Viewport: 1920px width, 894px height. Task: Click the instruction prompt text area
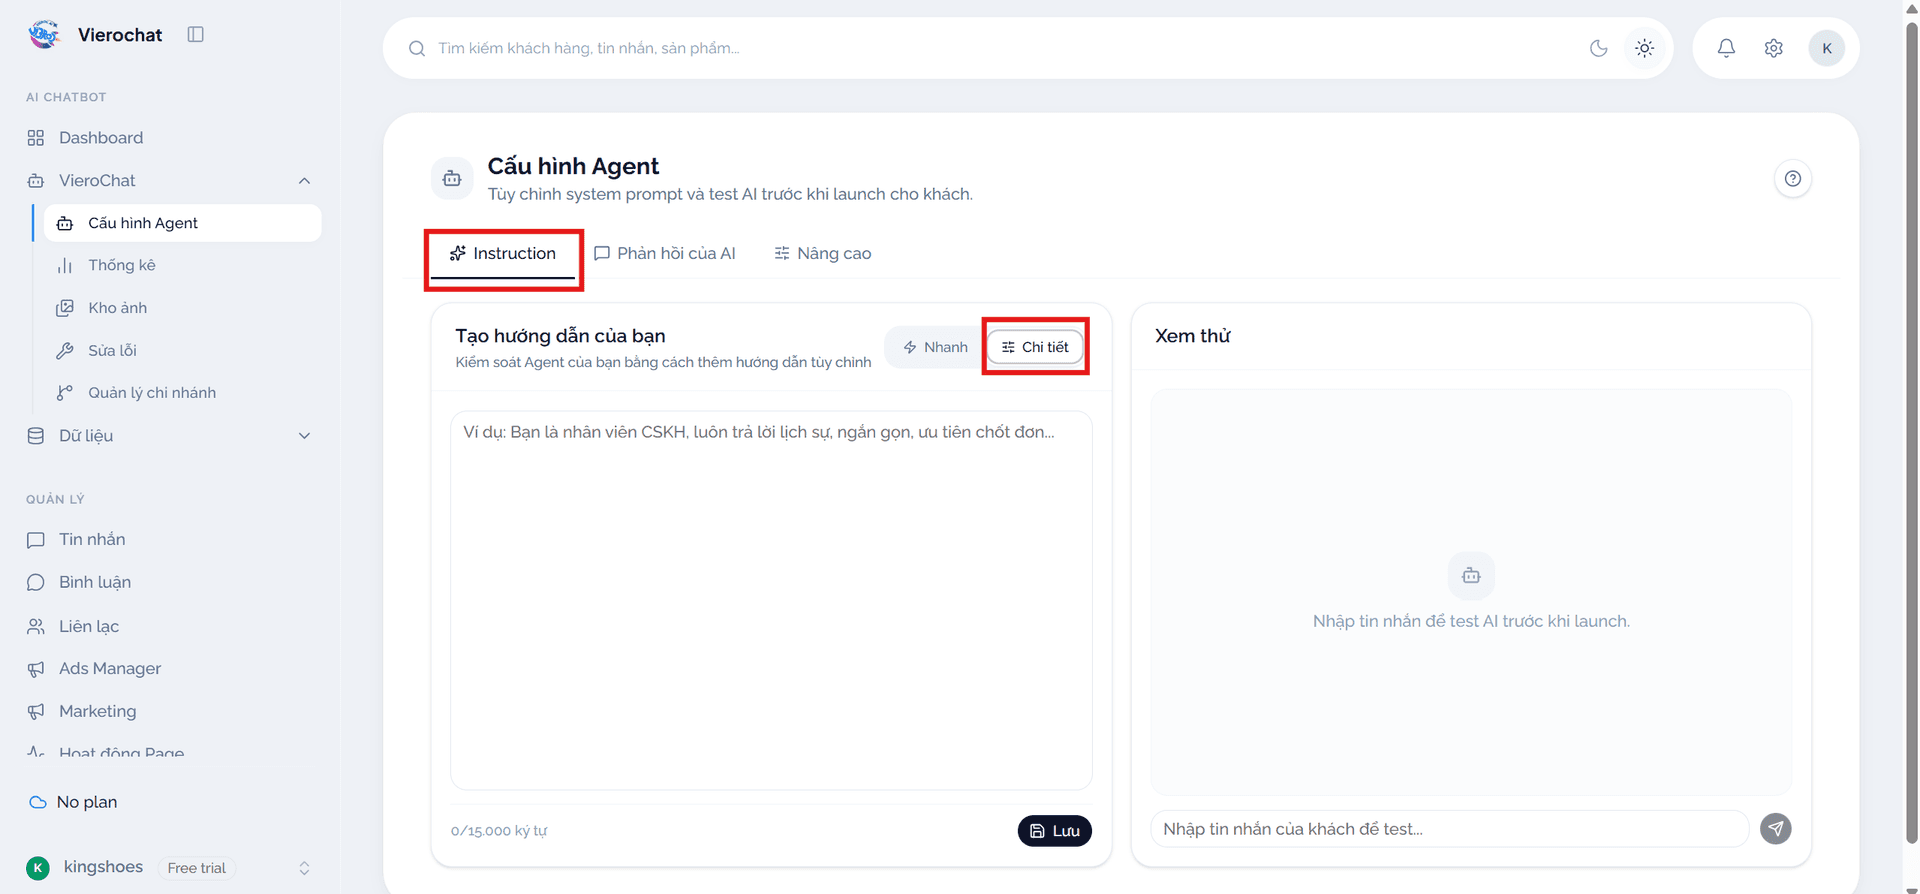click(771, 600)
